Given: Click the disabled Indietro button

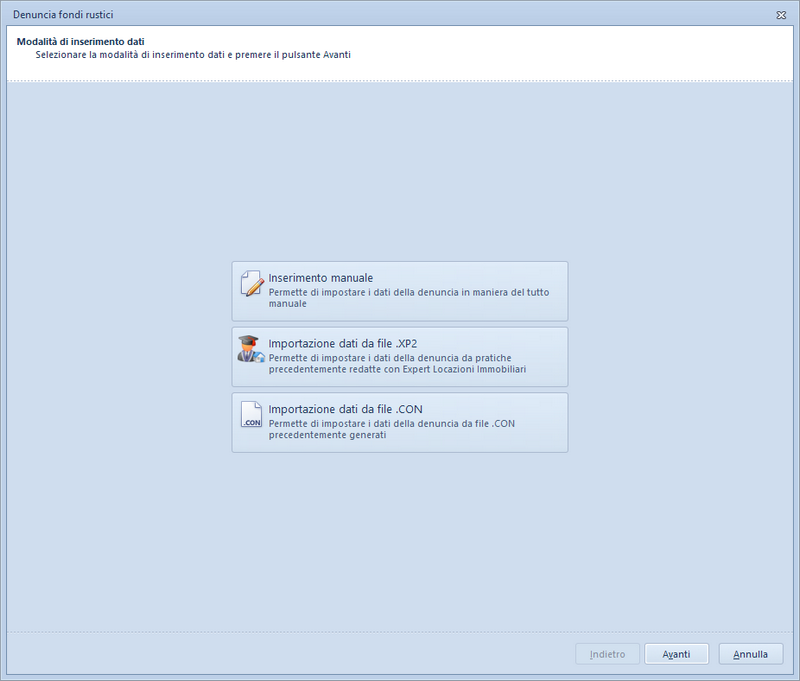Looking at the screenshot, I should [x=607, y=654].
